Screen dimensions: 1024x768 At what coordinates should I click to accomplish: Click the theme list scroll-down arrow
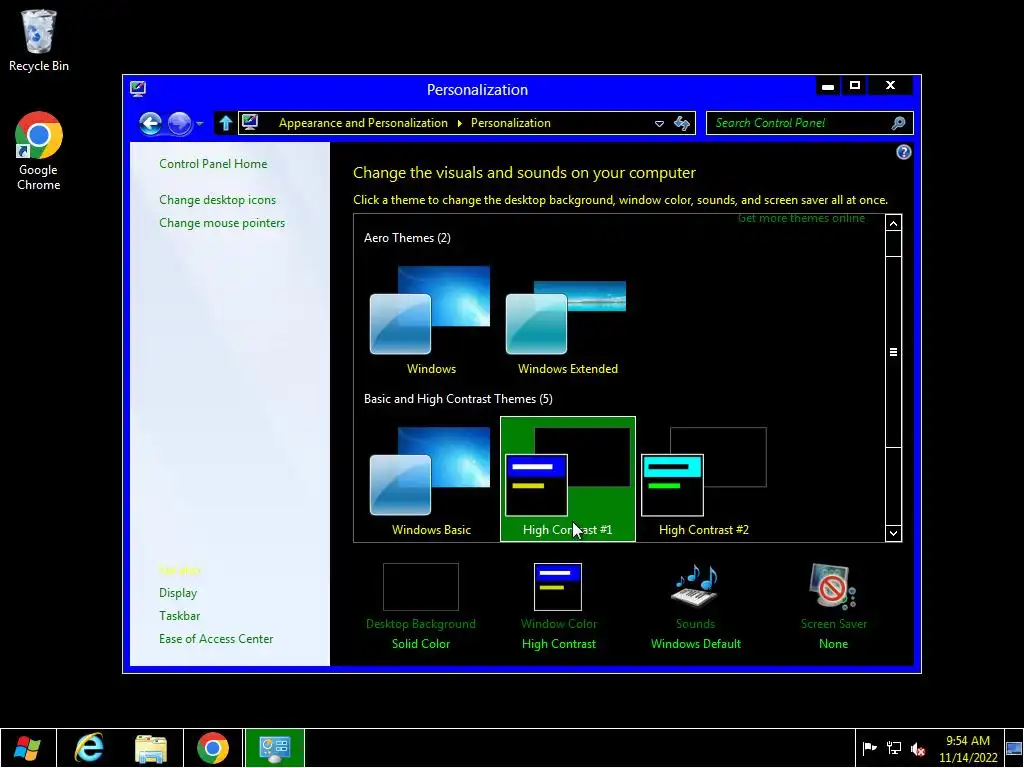point(893,533)
